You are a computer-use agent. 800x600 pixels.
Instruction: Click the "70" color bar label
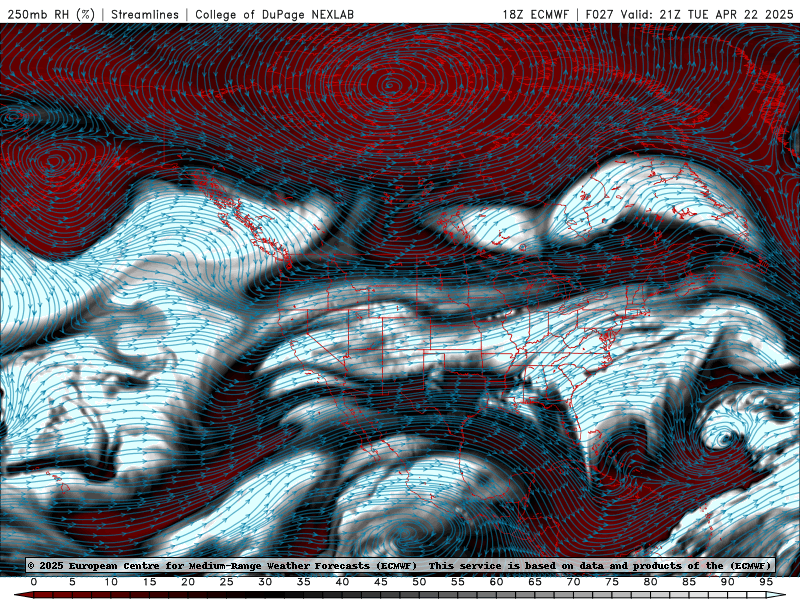(x=573, y=582)
